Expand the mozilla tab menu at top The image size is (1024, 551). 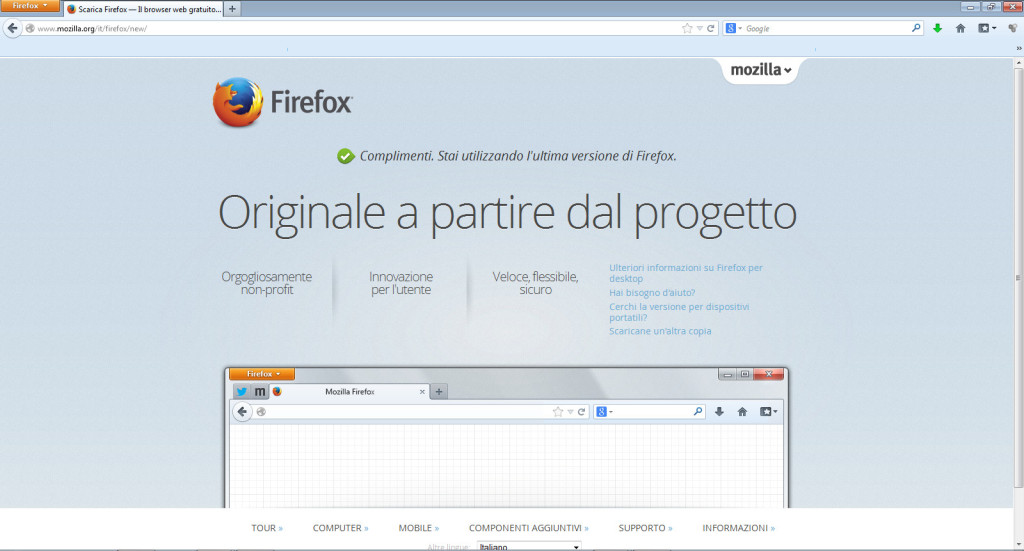[760, 70]
